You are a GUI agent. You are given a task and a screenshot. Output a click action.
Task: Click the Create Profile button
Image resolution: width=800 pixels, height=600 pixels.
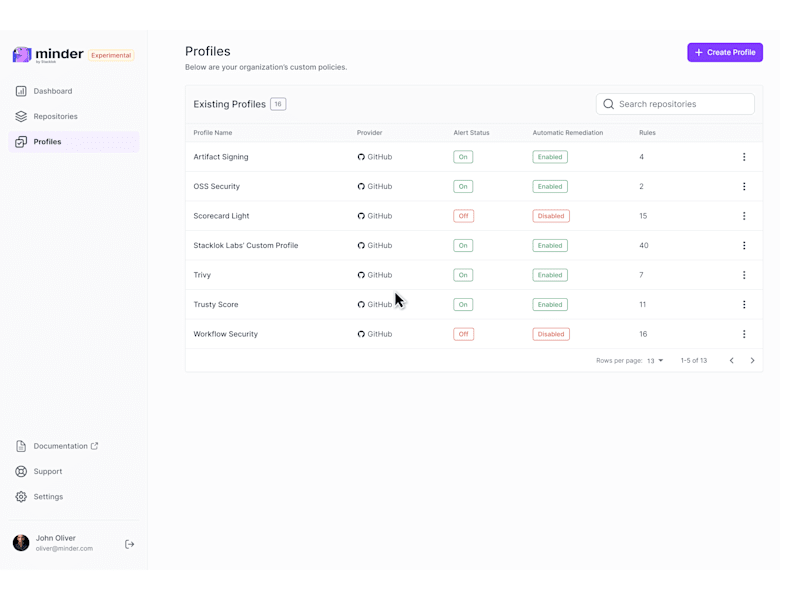click(x=725, y=53)
